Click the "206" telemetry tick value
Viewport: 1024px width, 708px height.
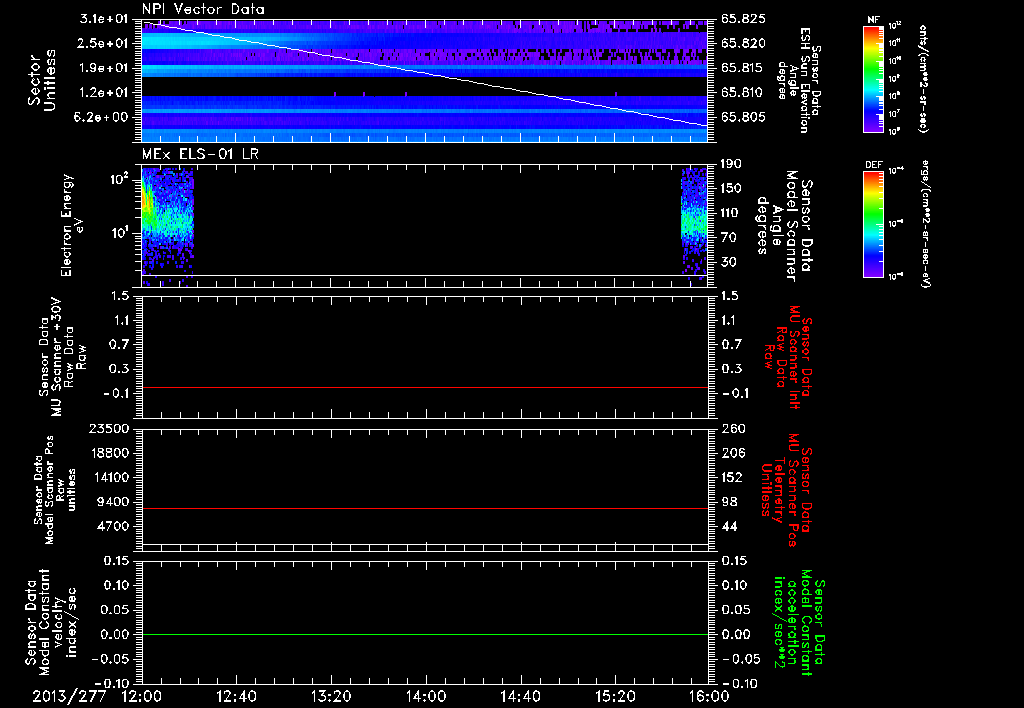(x=732, y=453)
